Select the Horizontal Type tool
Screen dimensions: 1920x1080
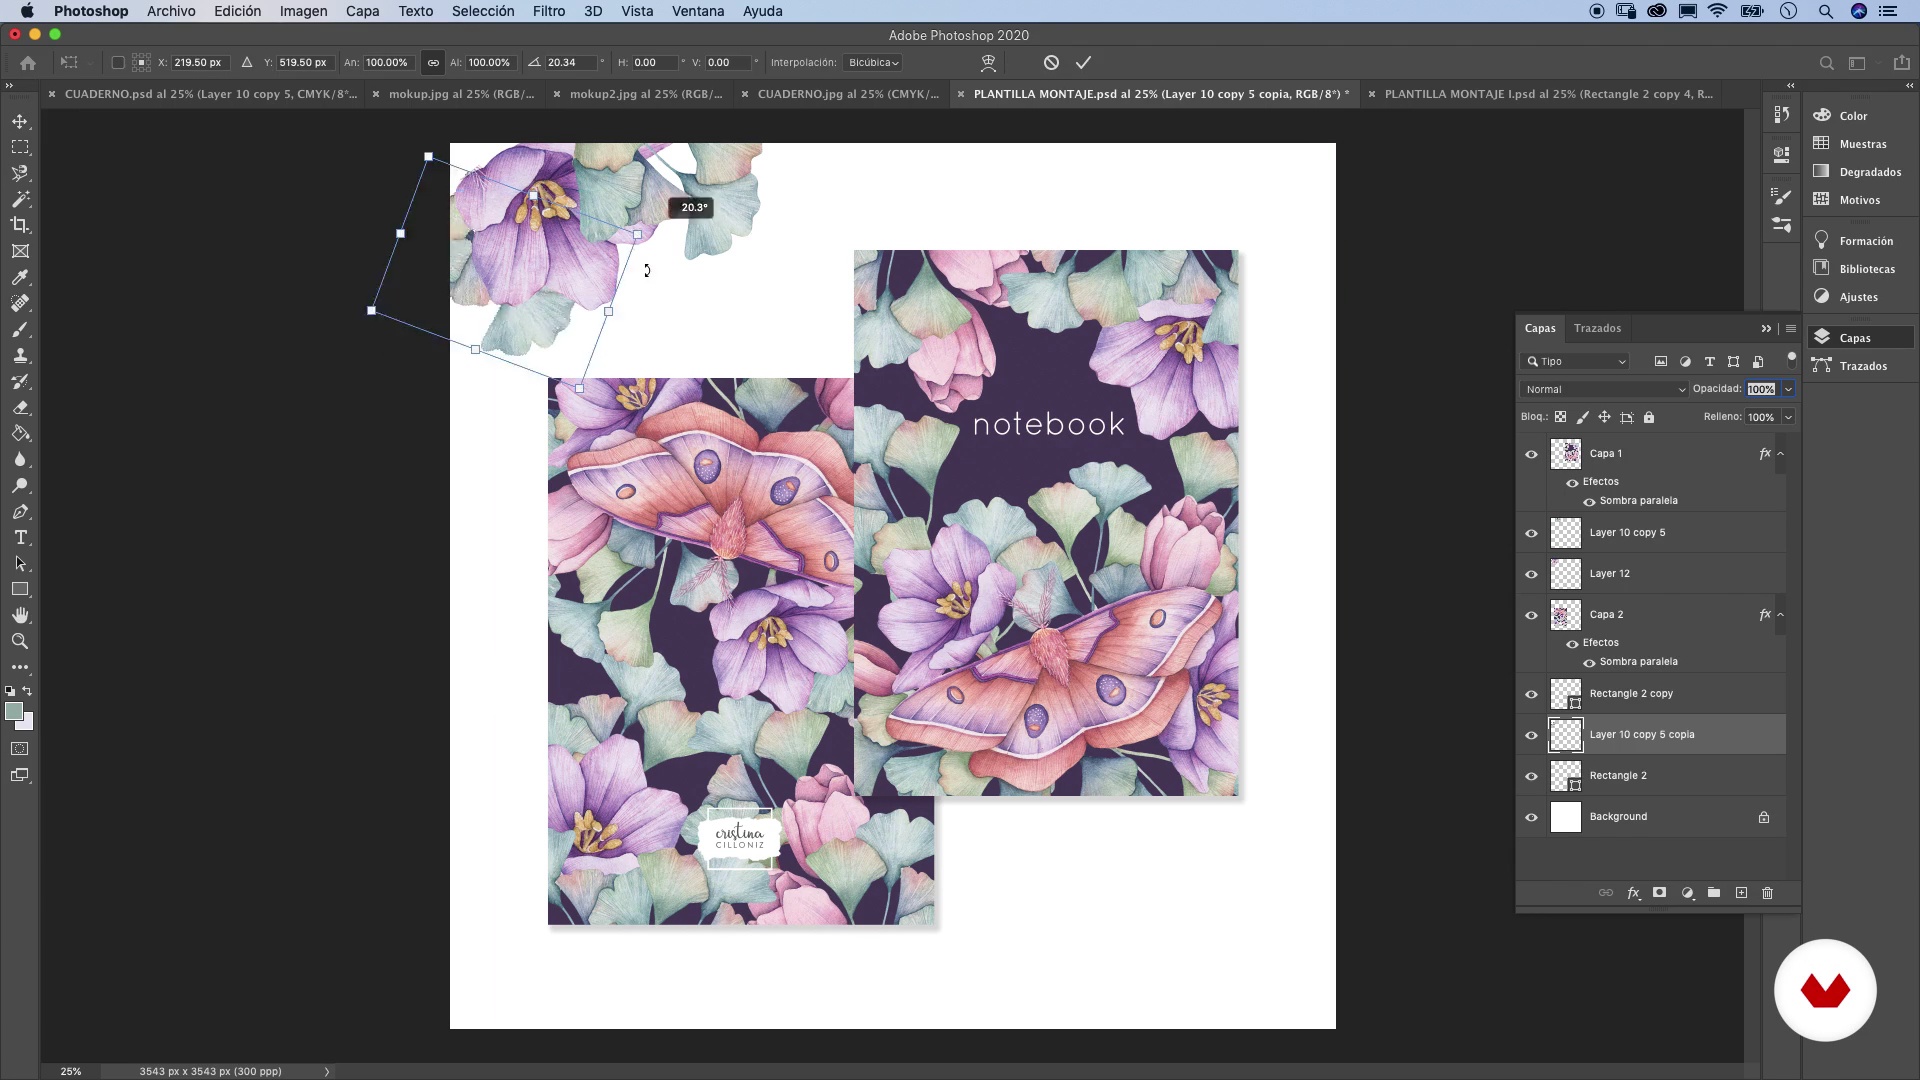click(20, 537)
